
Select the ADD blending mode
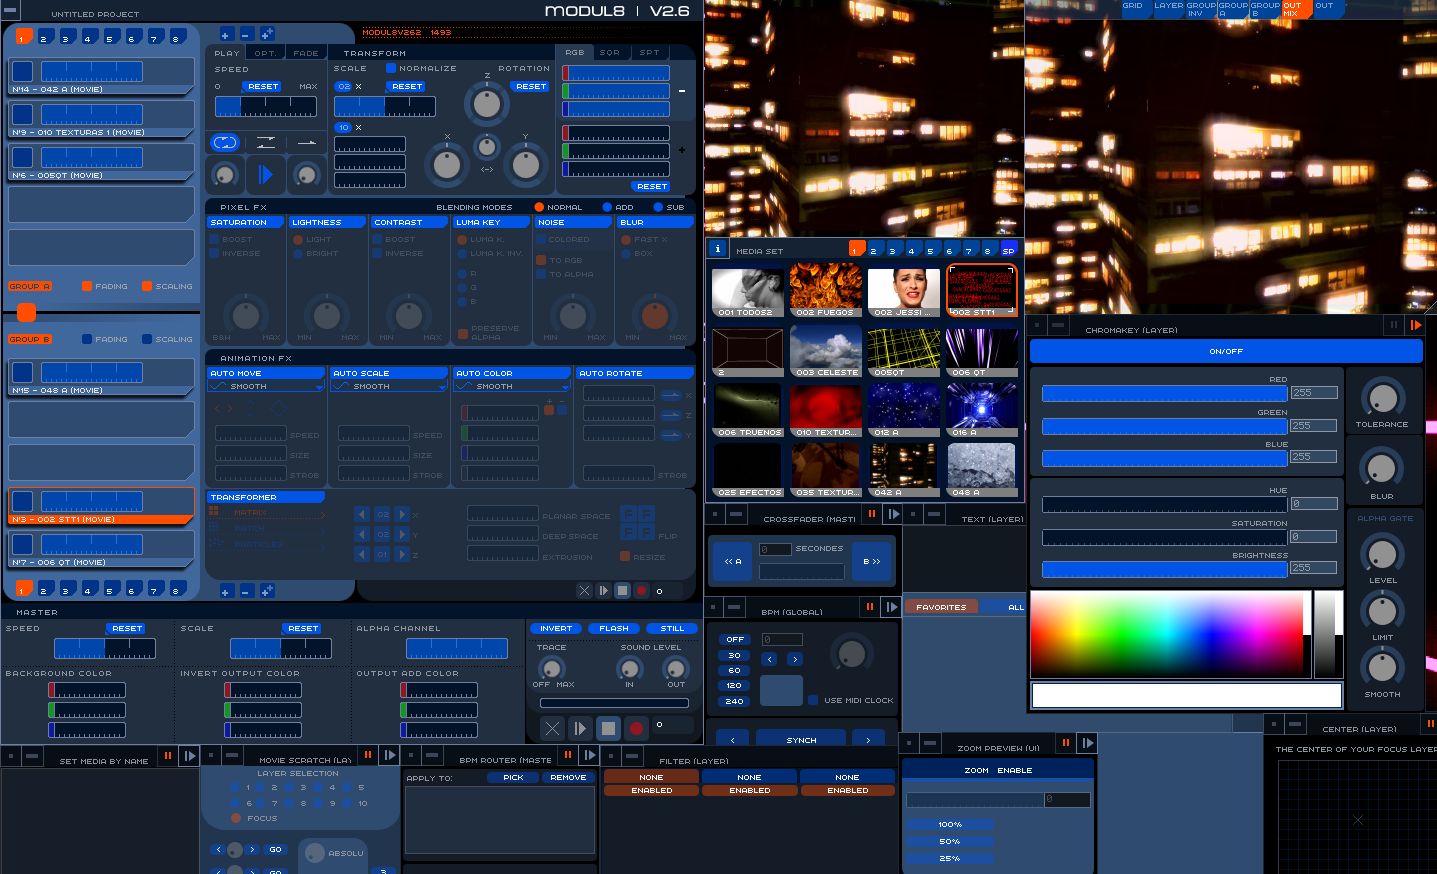[607, 207]
